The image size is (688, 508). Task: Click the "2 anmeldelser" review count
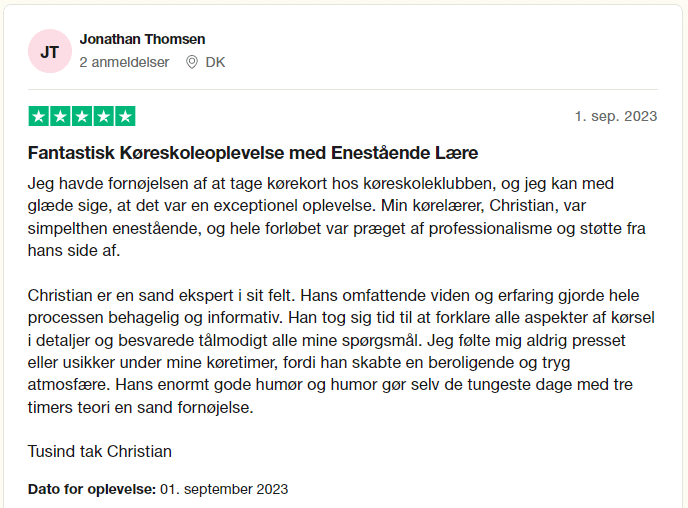pos(124,62)
